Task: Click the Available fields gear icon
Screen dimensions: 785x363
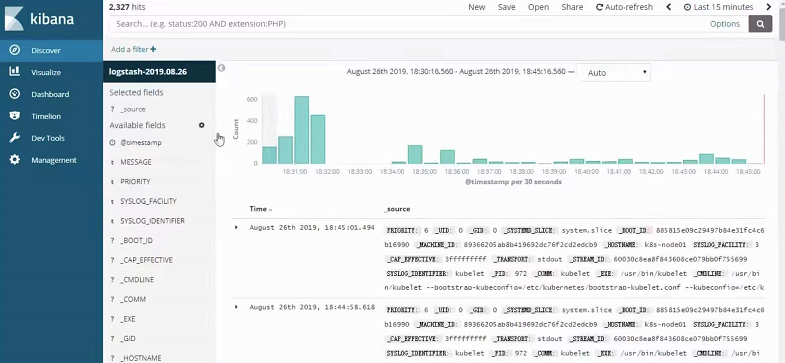Action: click(202, 125)
